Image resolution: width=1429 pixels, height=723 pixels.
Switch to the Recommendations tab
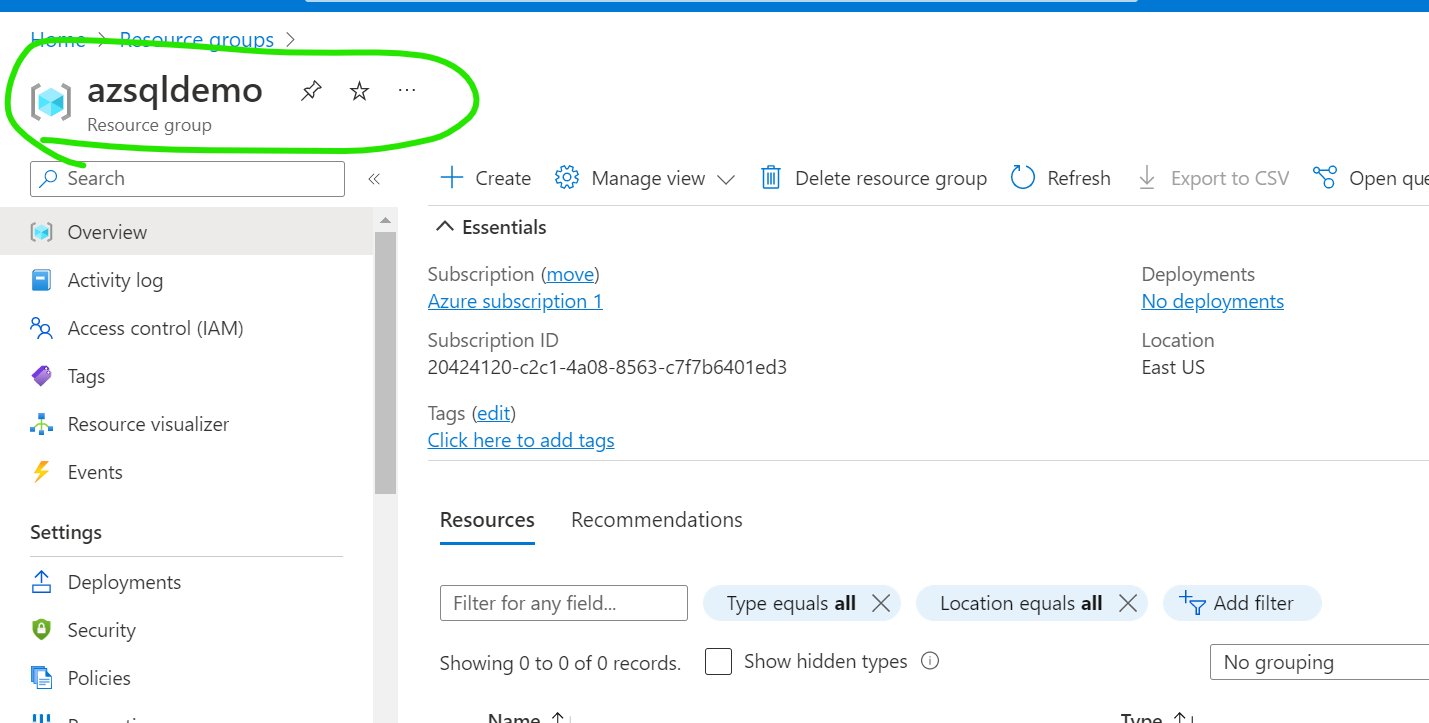point(657,520)
